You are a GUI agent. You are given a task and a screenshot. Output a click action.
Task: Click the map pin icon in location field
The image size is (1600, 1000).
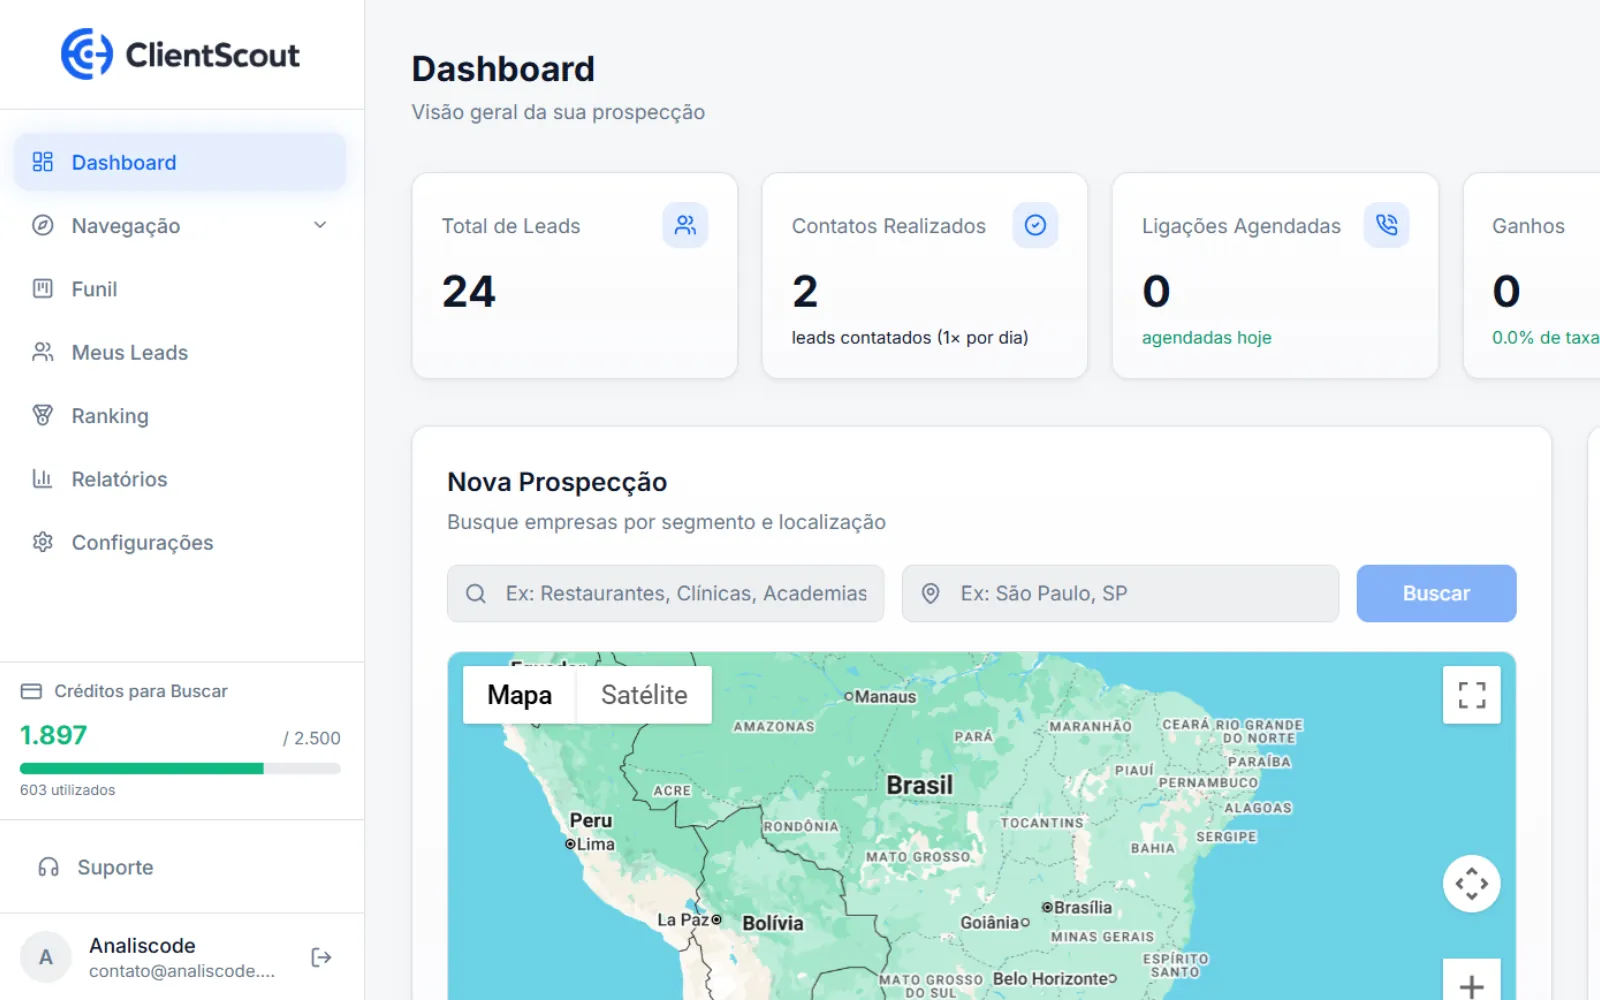click(930, 593)
